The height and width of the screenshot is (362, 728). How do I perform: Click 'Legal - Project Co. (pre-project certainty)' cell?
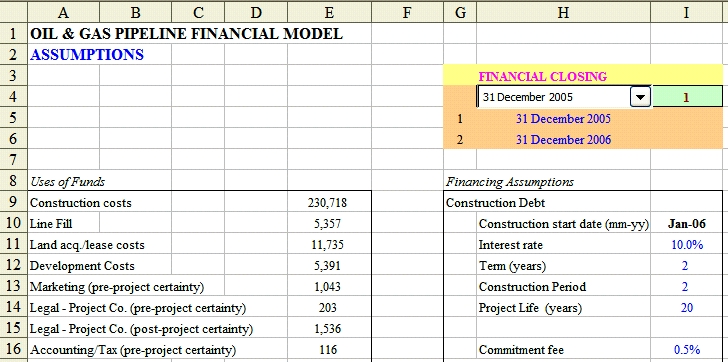point(137,308)
